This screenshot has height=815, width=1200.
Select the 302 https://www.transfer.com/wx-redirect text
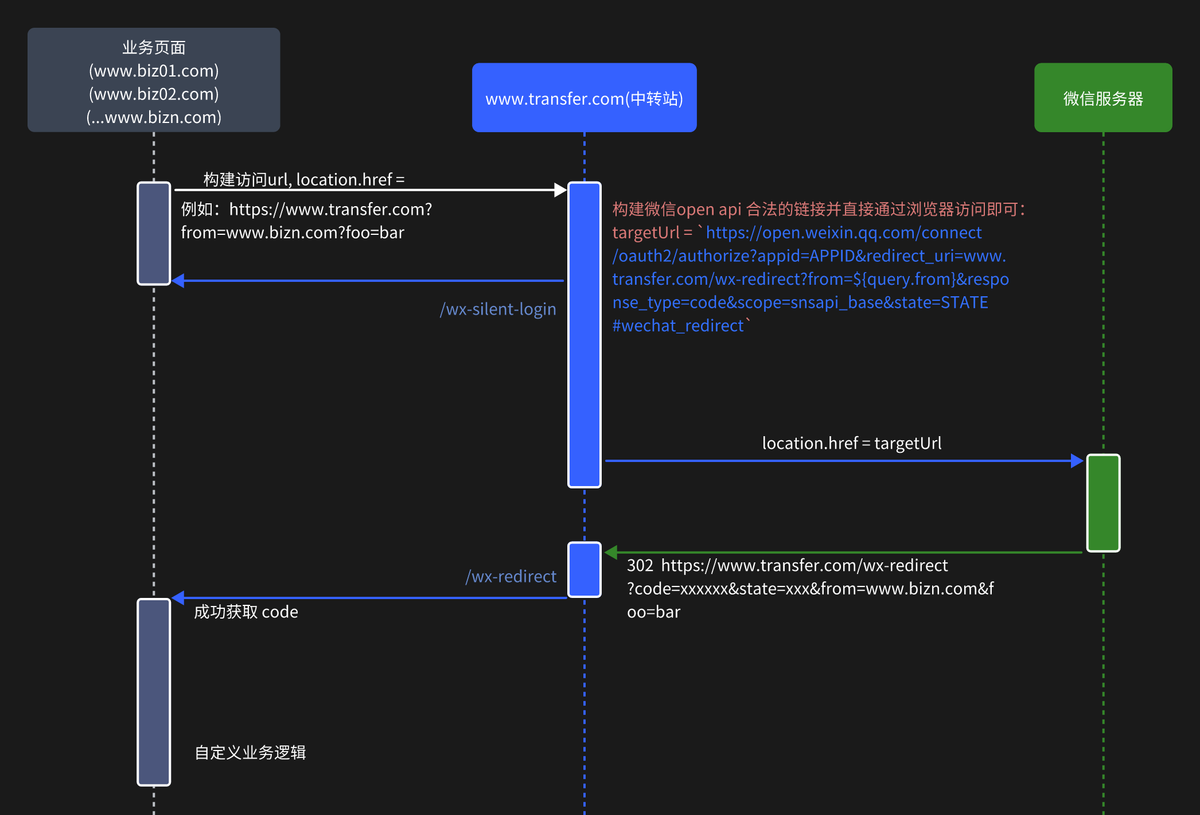(810, 588)
